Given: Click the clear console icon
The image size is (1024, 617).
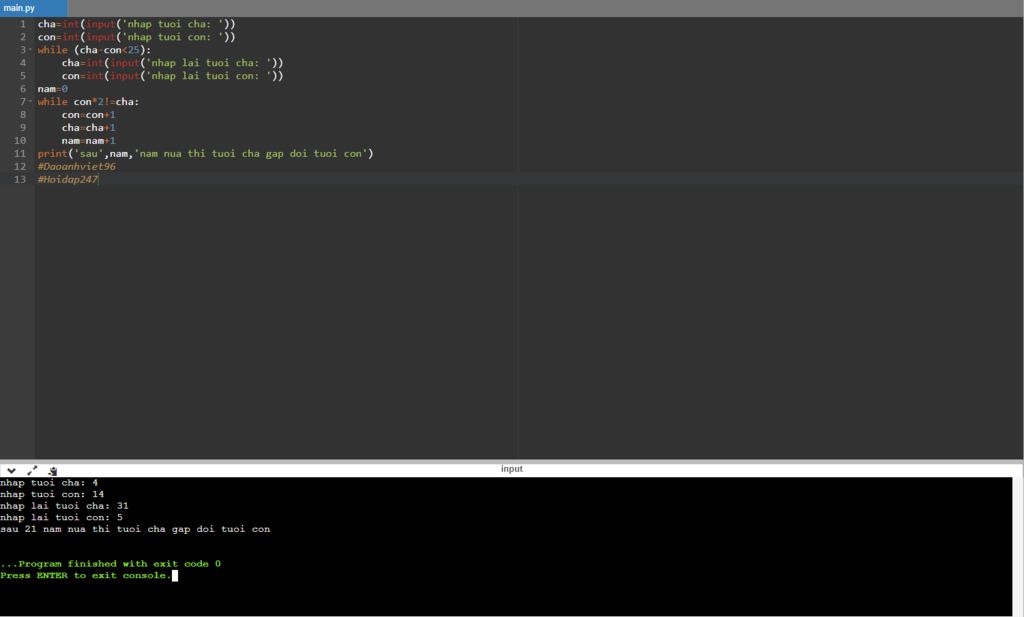Looking at the screenshot, I should [x=52, y=470].
